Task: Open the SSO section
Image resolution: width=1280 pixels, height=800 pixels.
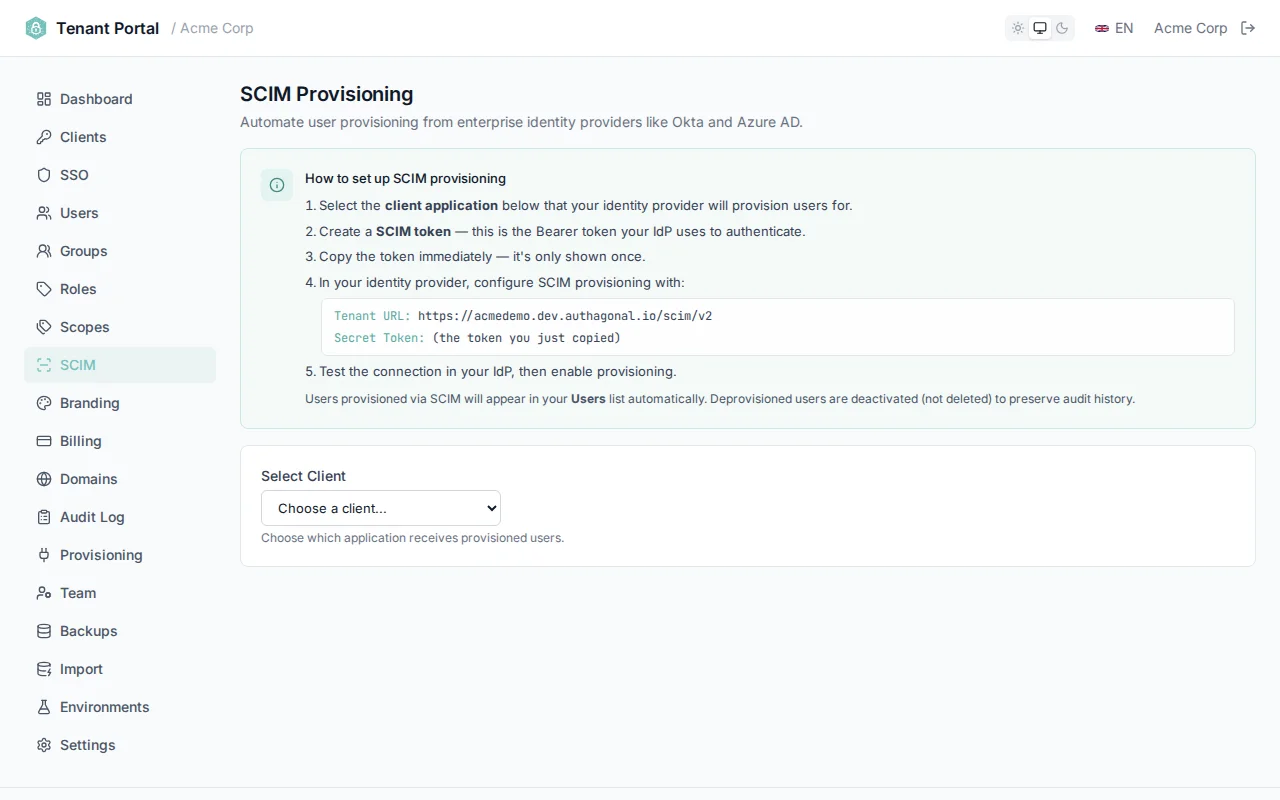Action: [120, 175]
